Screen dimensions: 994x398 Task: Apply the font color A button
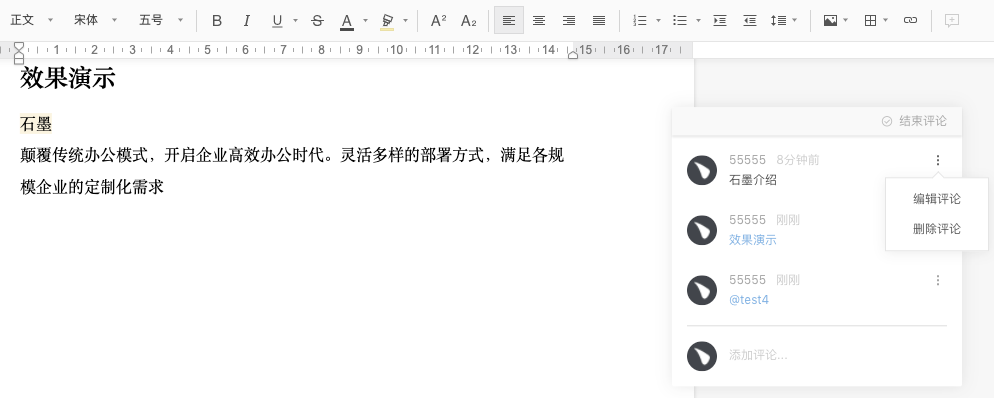click(x=347, y=21)
